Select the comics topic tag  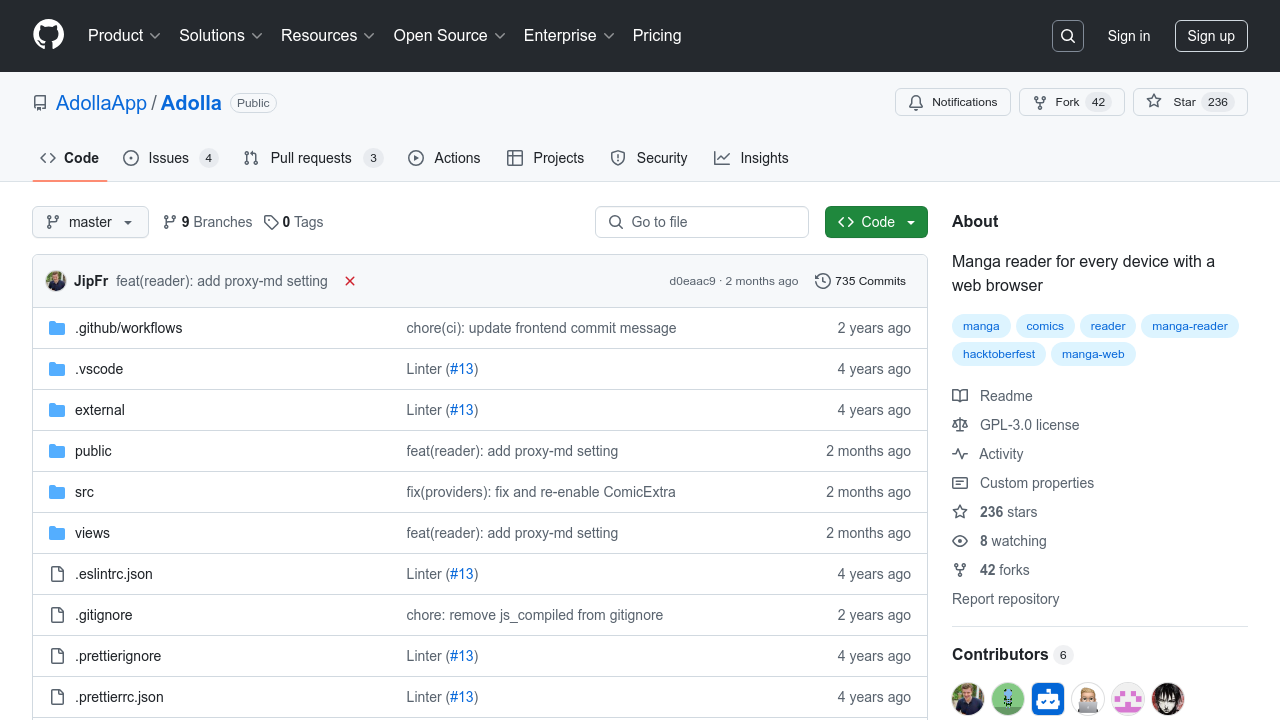tap(1045, 326)
